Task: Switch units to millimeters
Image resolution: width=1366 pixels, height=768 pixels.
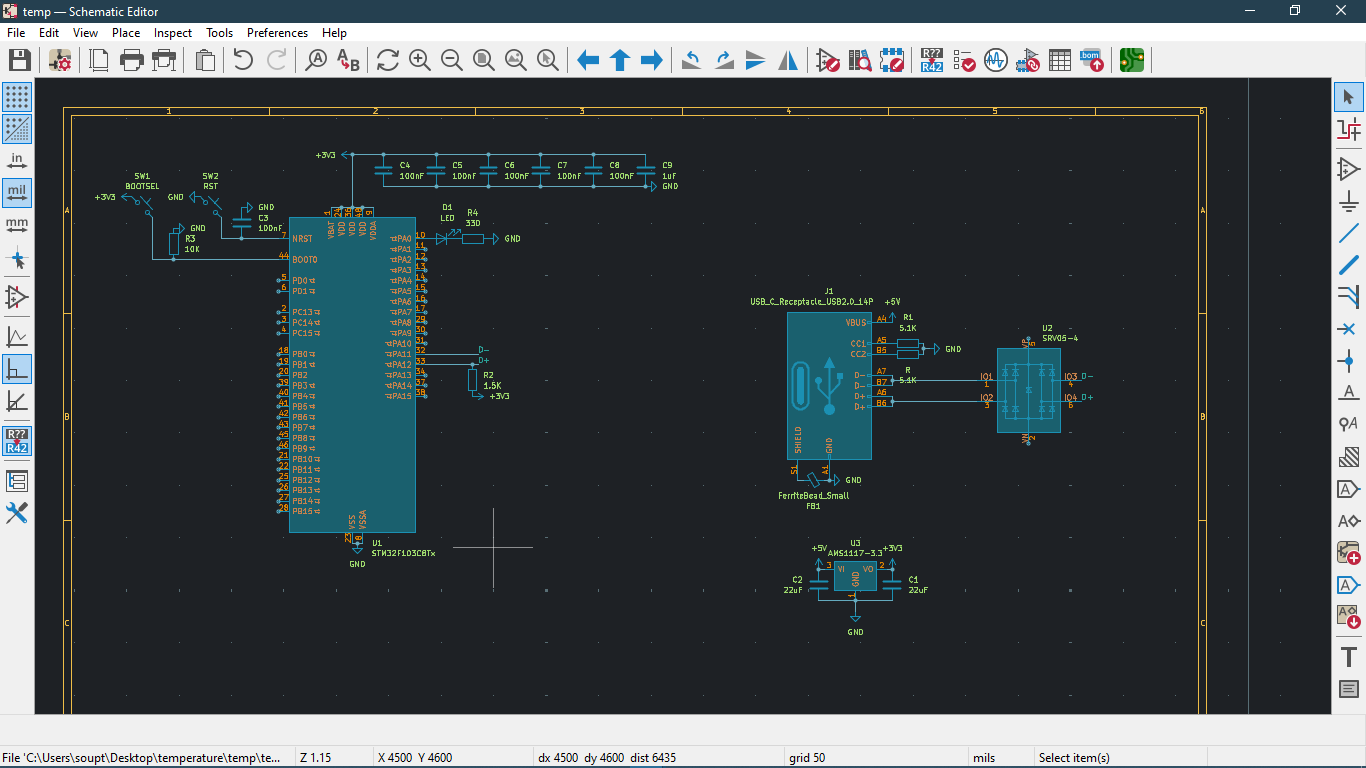Action: (17, 223)
